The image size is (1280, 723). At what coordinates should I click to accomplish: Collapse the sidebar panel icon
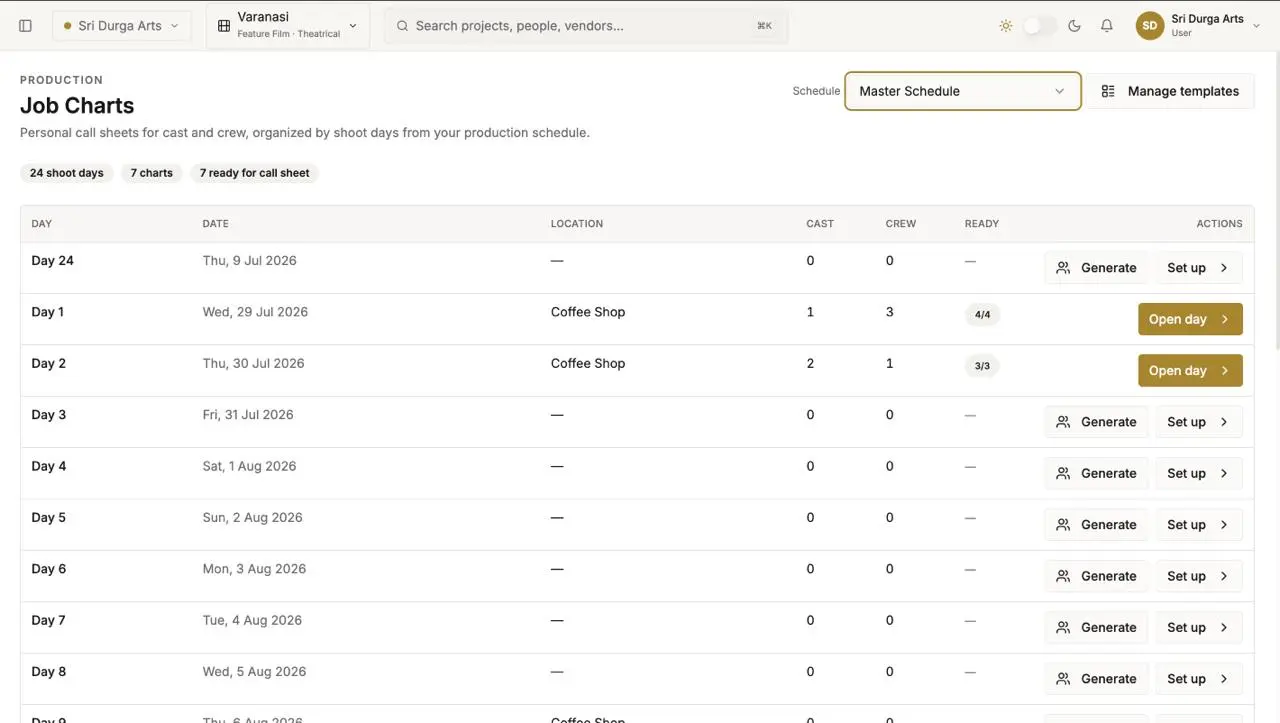(26, 26)
